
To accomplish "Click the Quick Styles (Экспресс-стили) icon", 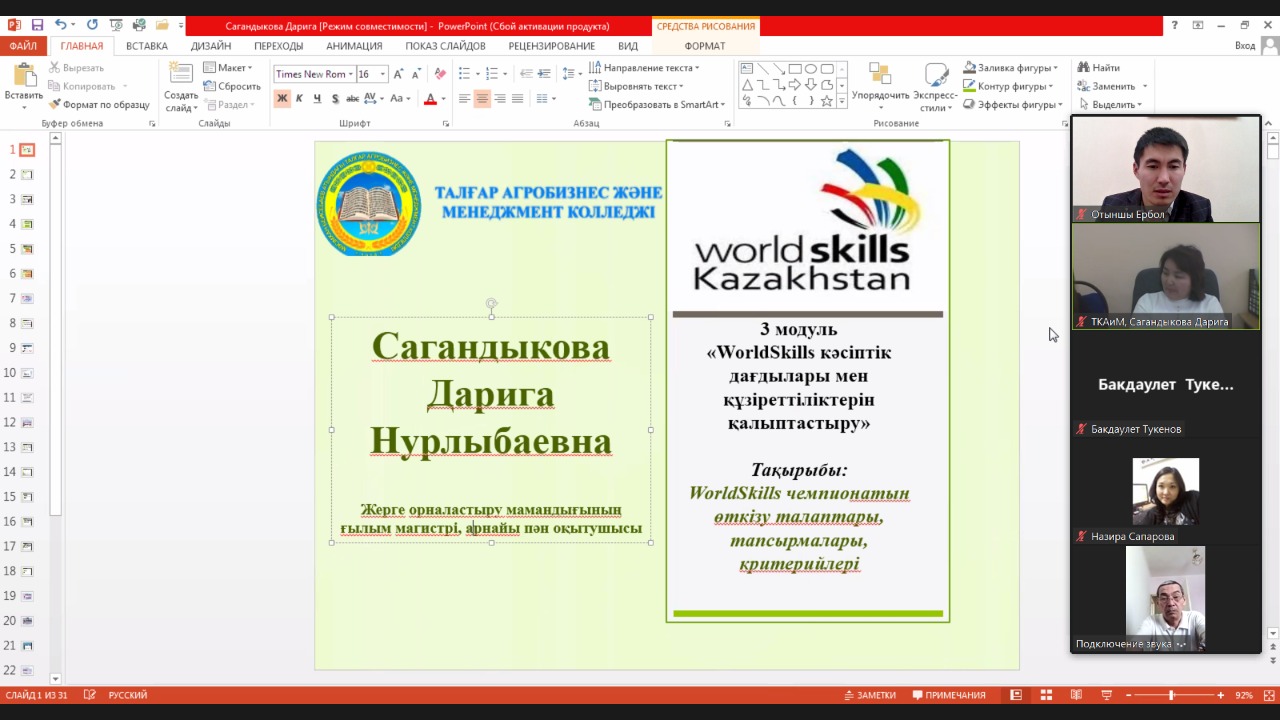I will pyautogui.click(x=936, y=76).
